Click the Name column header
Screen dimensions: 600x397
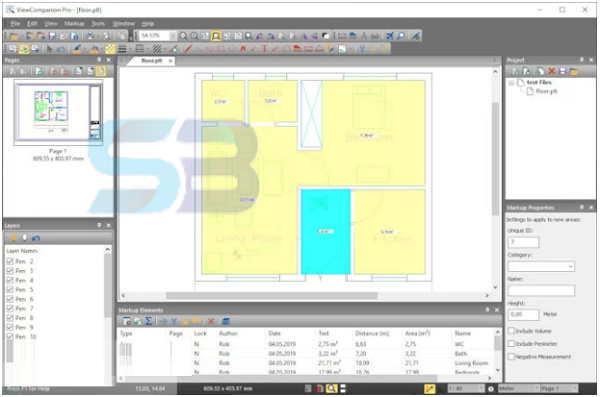point(463,333)
